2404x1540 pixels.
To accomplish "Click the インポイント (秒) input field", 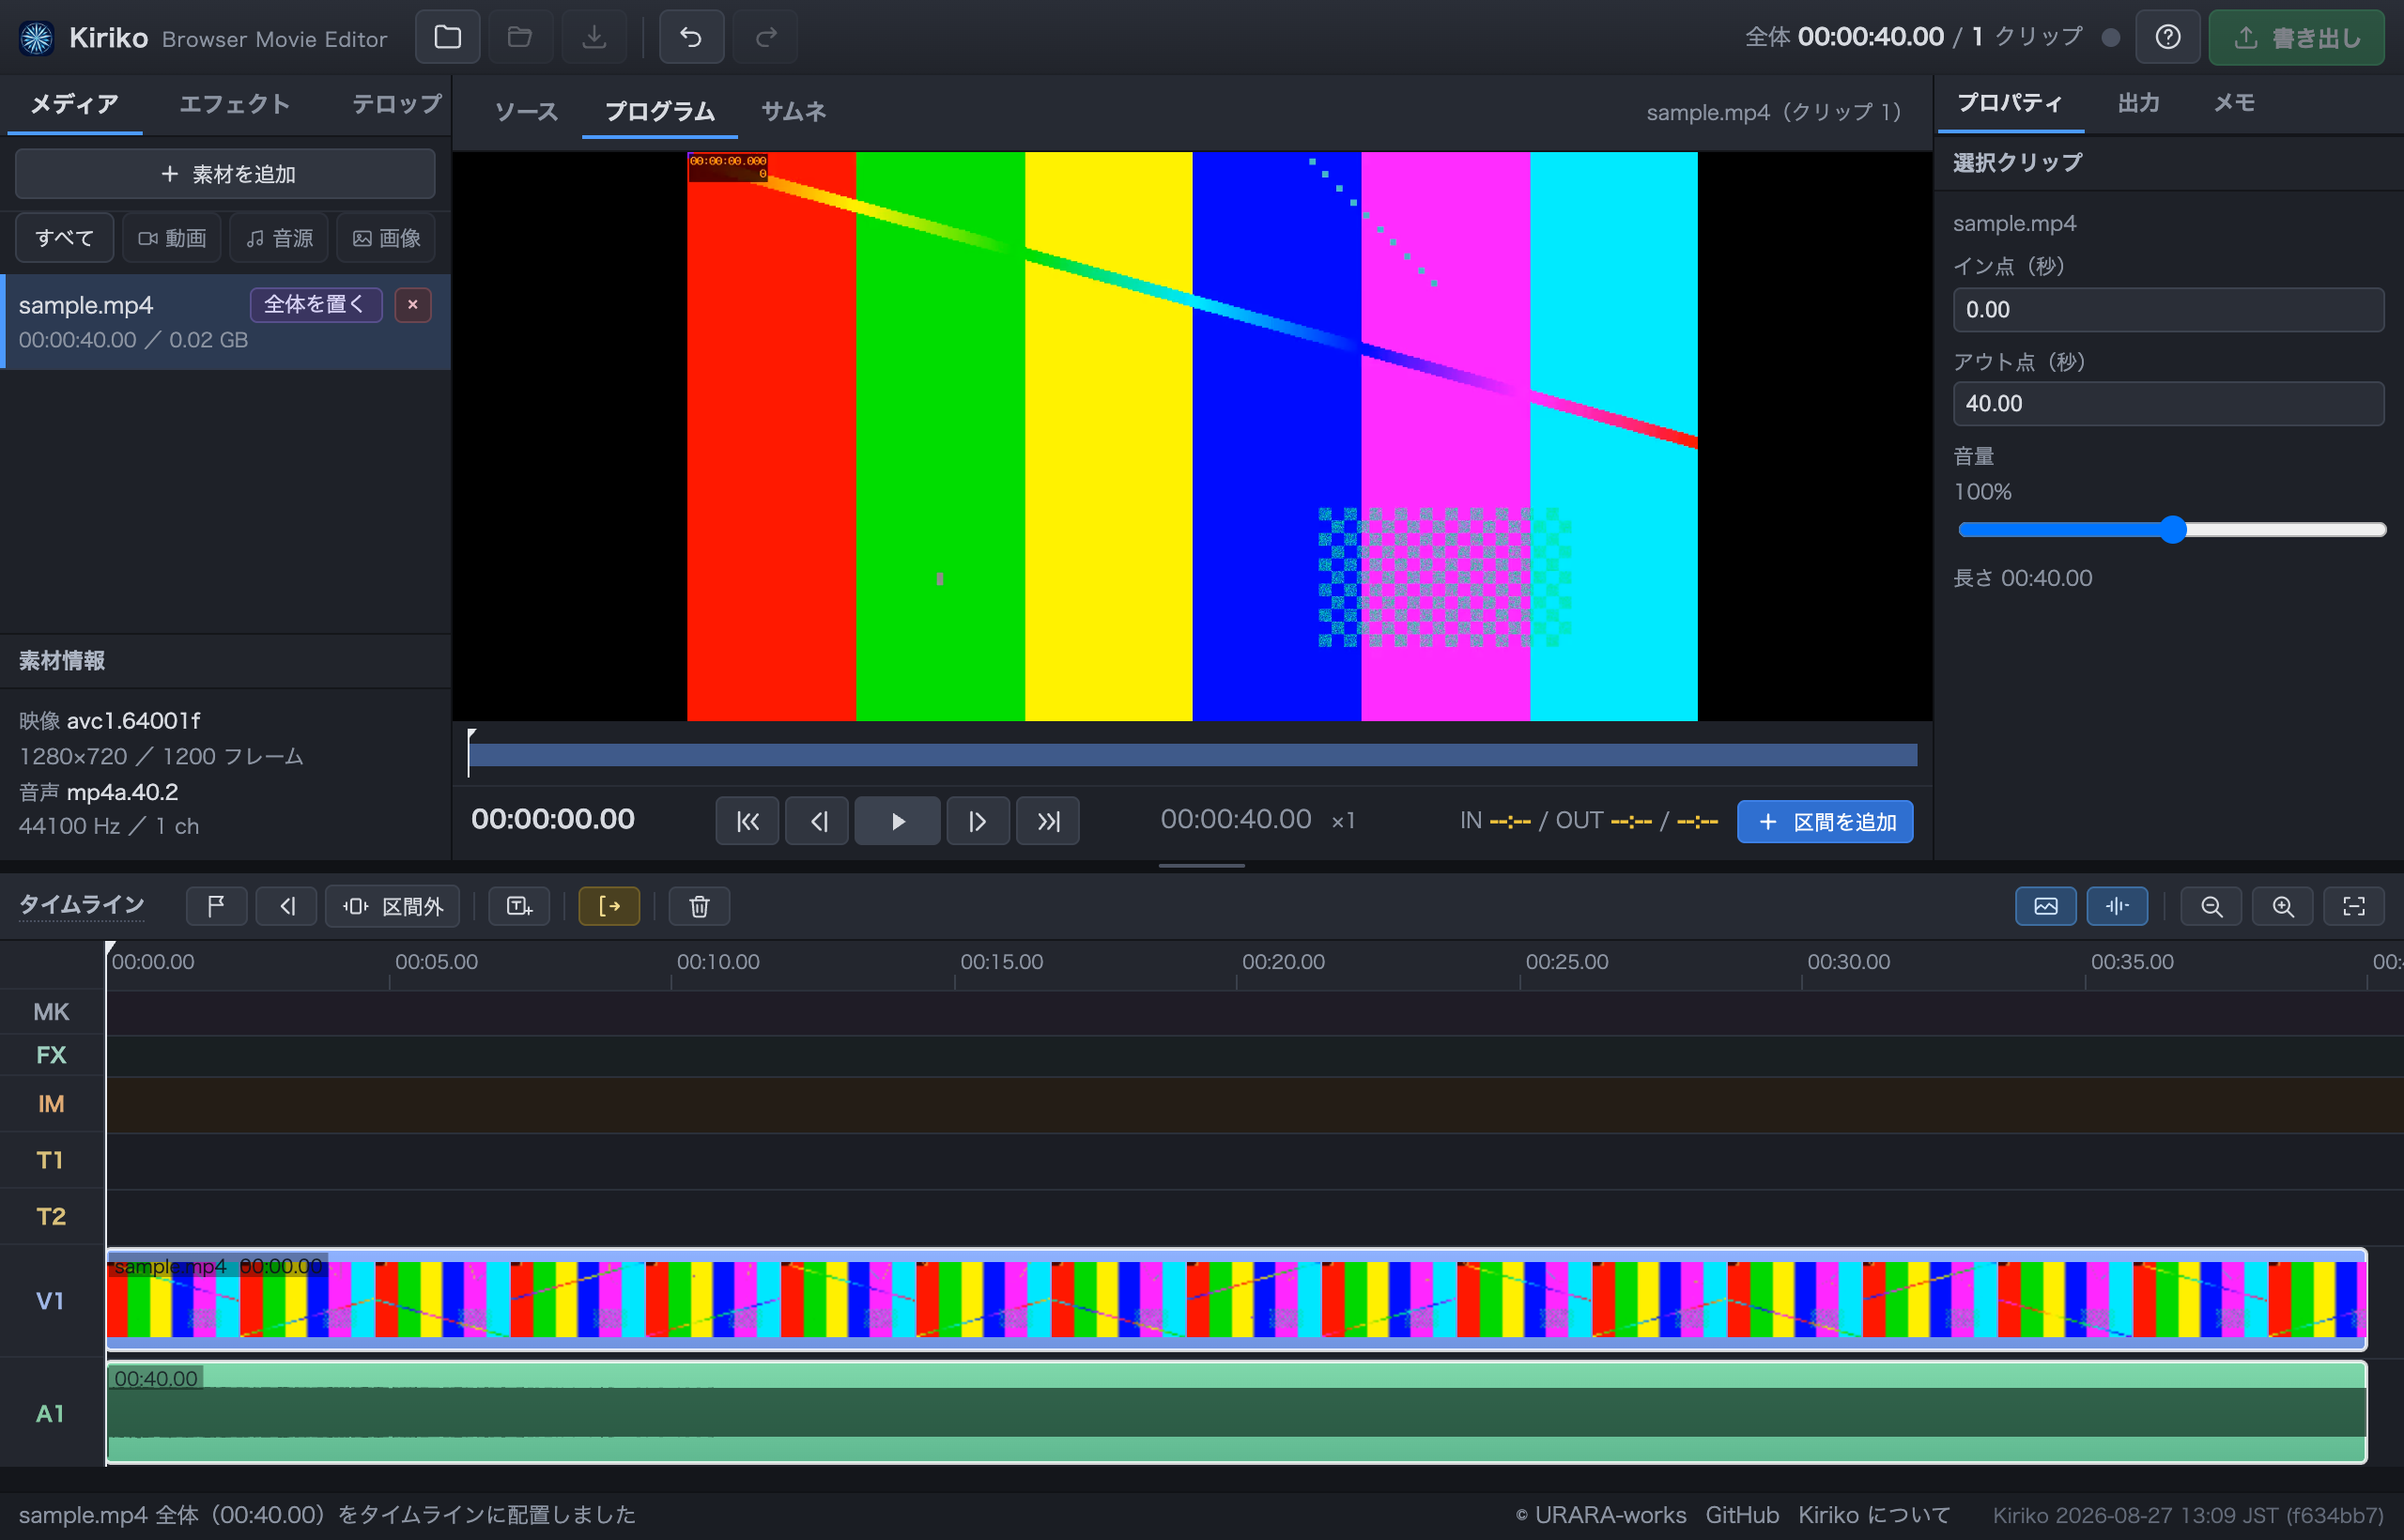I will [2168, 310].
